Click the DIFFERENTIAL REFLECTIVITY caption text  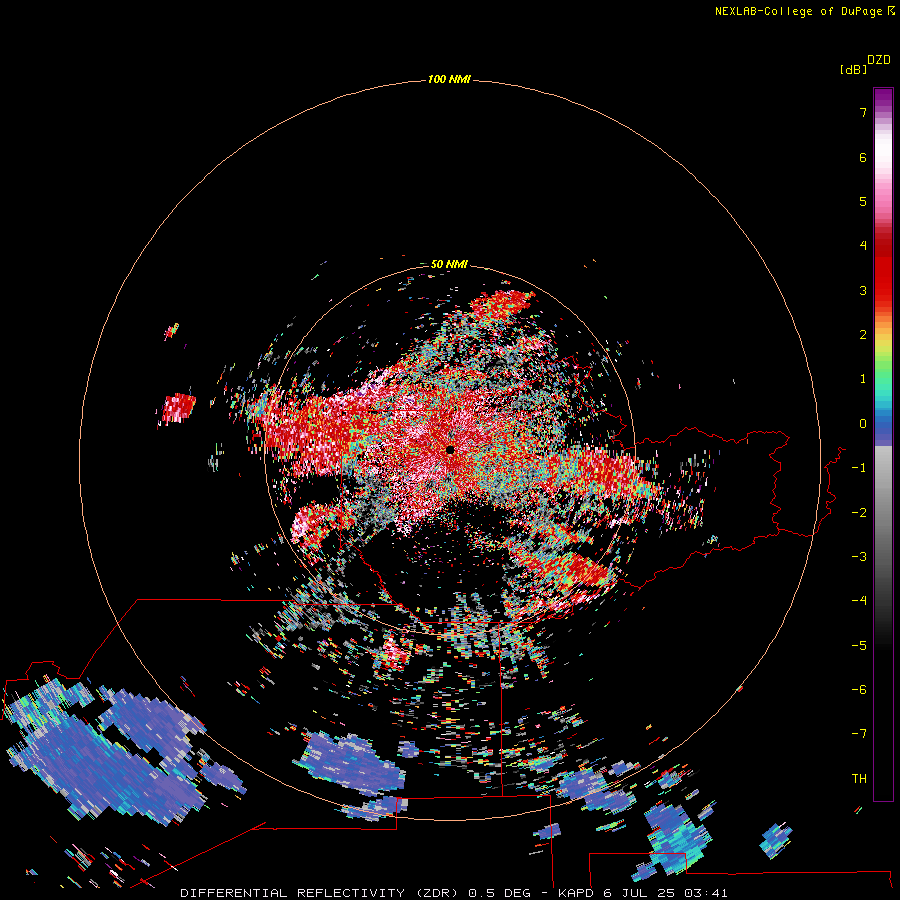[x=292, y=893]
